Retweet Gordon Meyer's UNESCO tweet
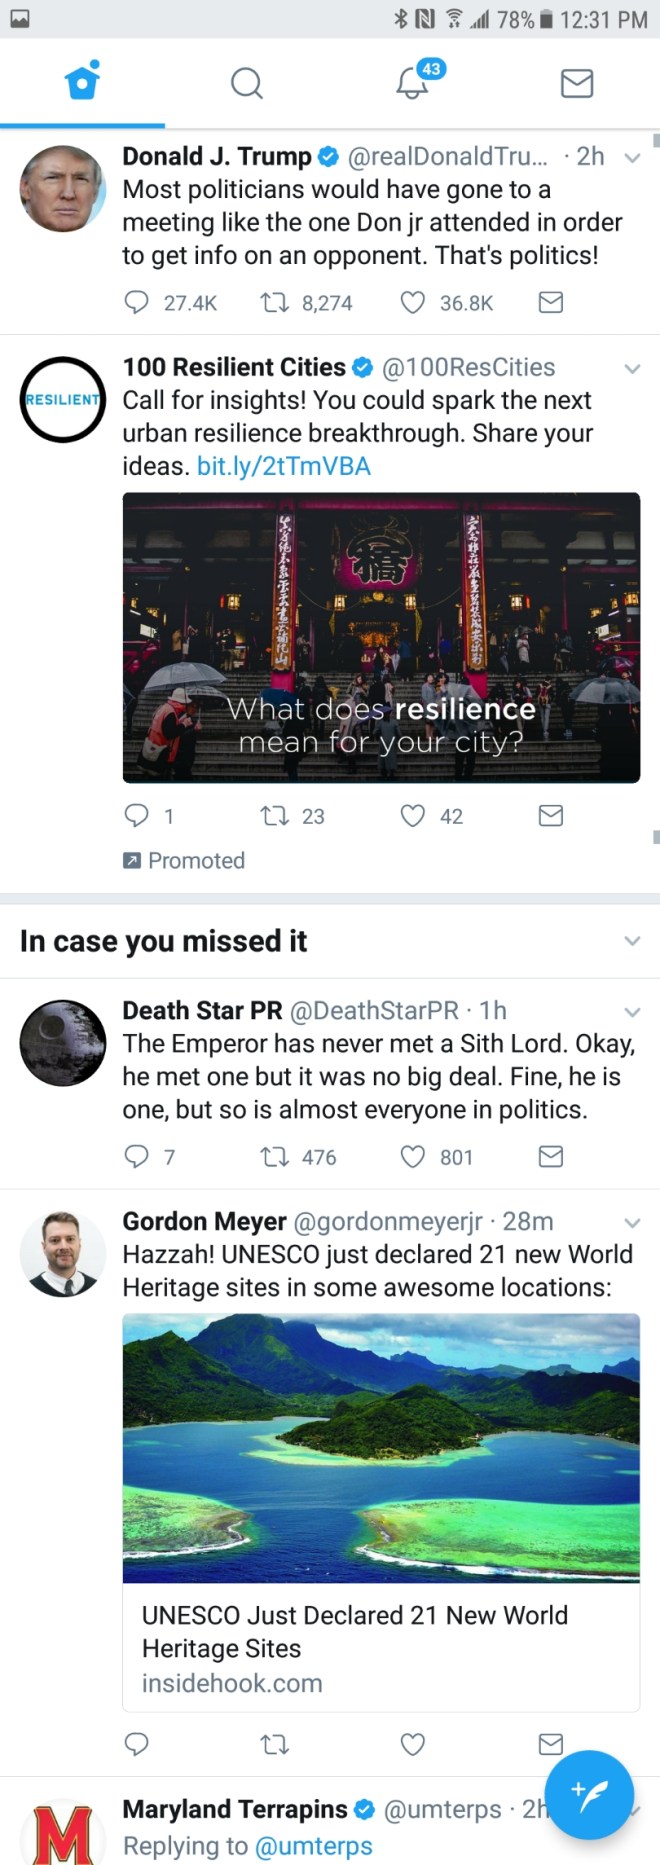The width and height of the screenshot is (660, 1865). 274,1744
